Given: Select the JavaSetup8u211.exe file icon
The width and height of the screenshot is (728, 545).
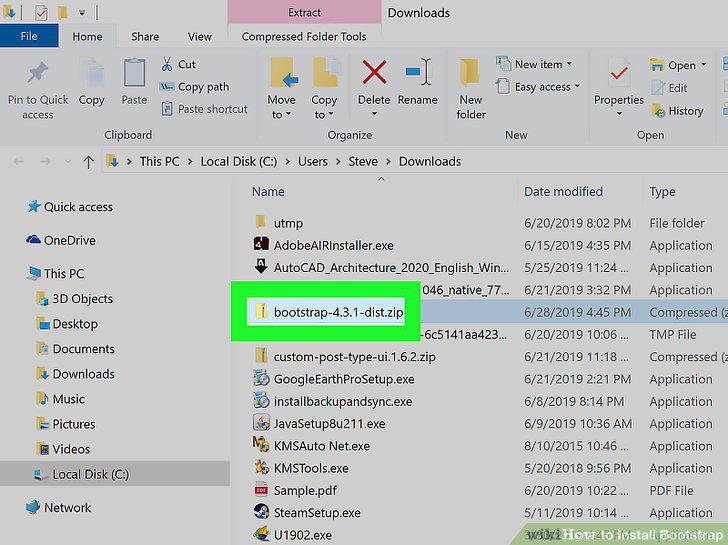Looking at the screenshot, I should [261, 422].
